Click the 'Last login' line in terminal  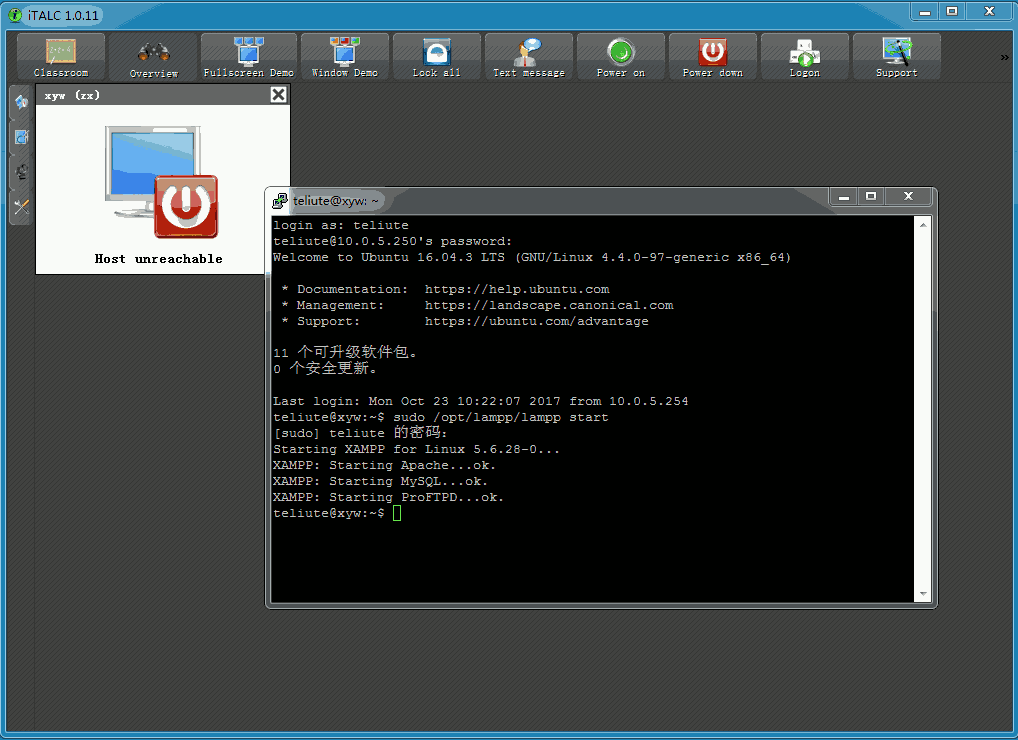(480, 401)
